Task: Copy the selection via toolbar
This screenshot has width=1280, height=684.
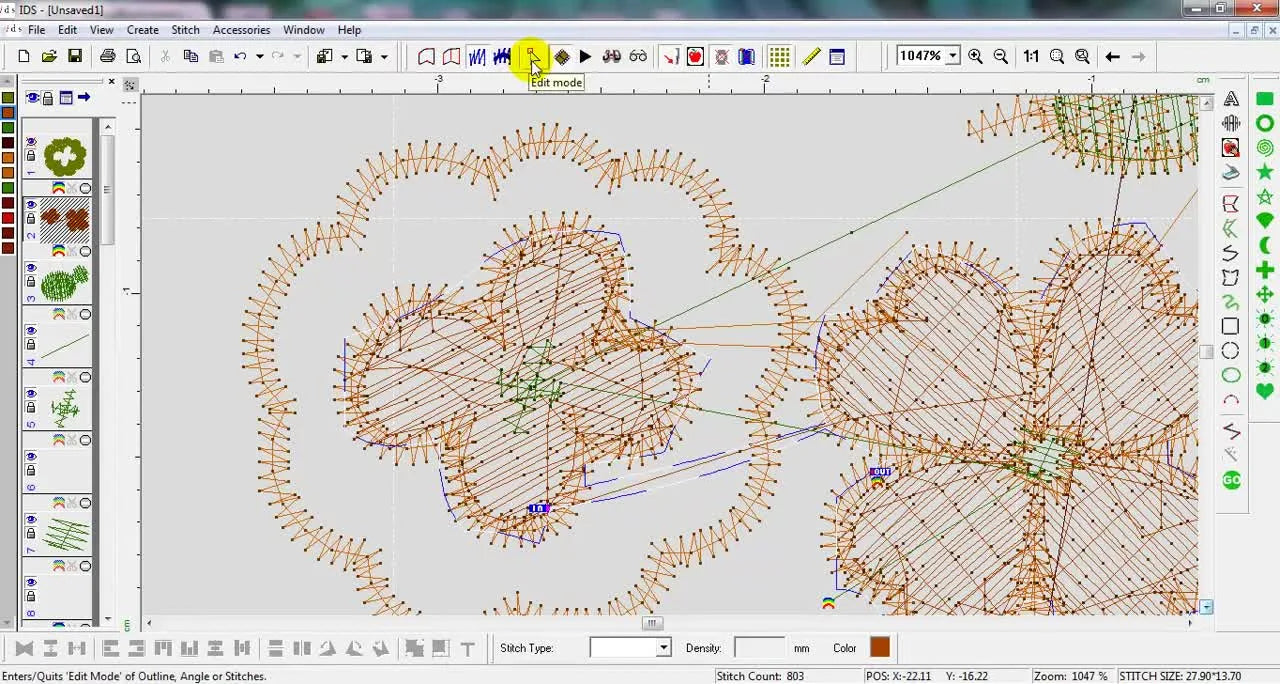Action: pos(191,57)
